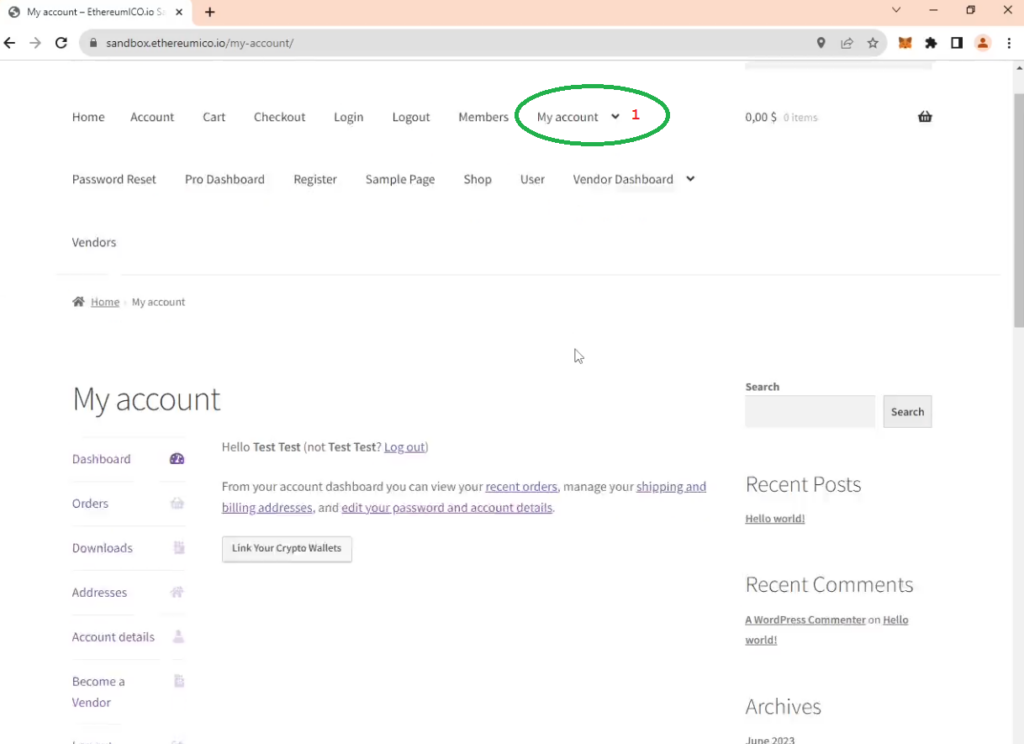Screen dimensions: 1024x744
Task: Click the Chrome profile avatar icon
Action: (982, 43)
